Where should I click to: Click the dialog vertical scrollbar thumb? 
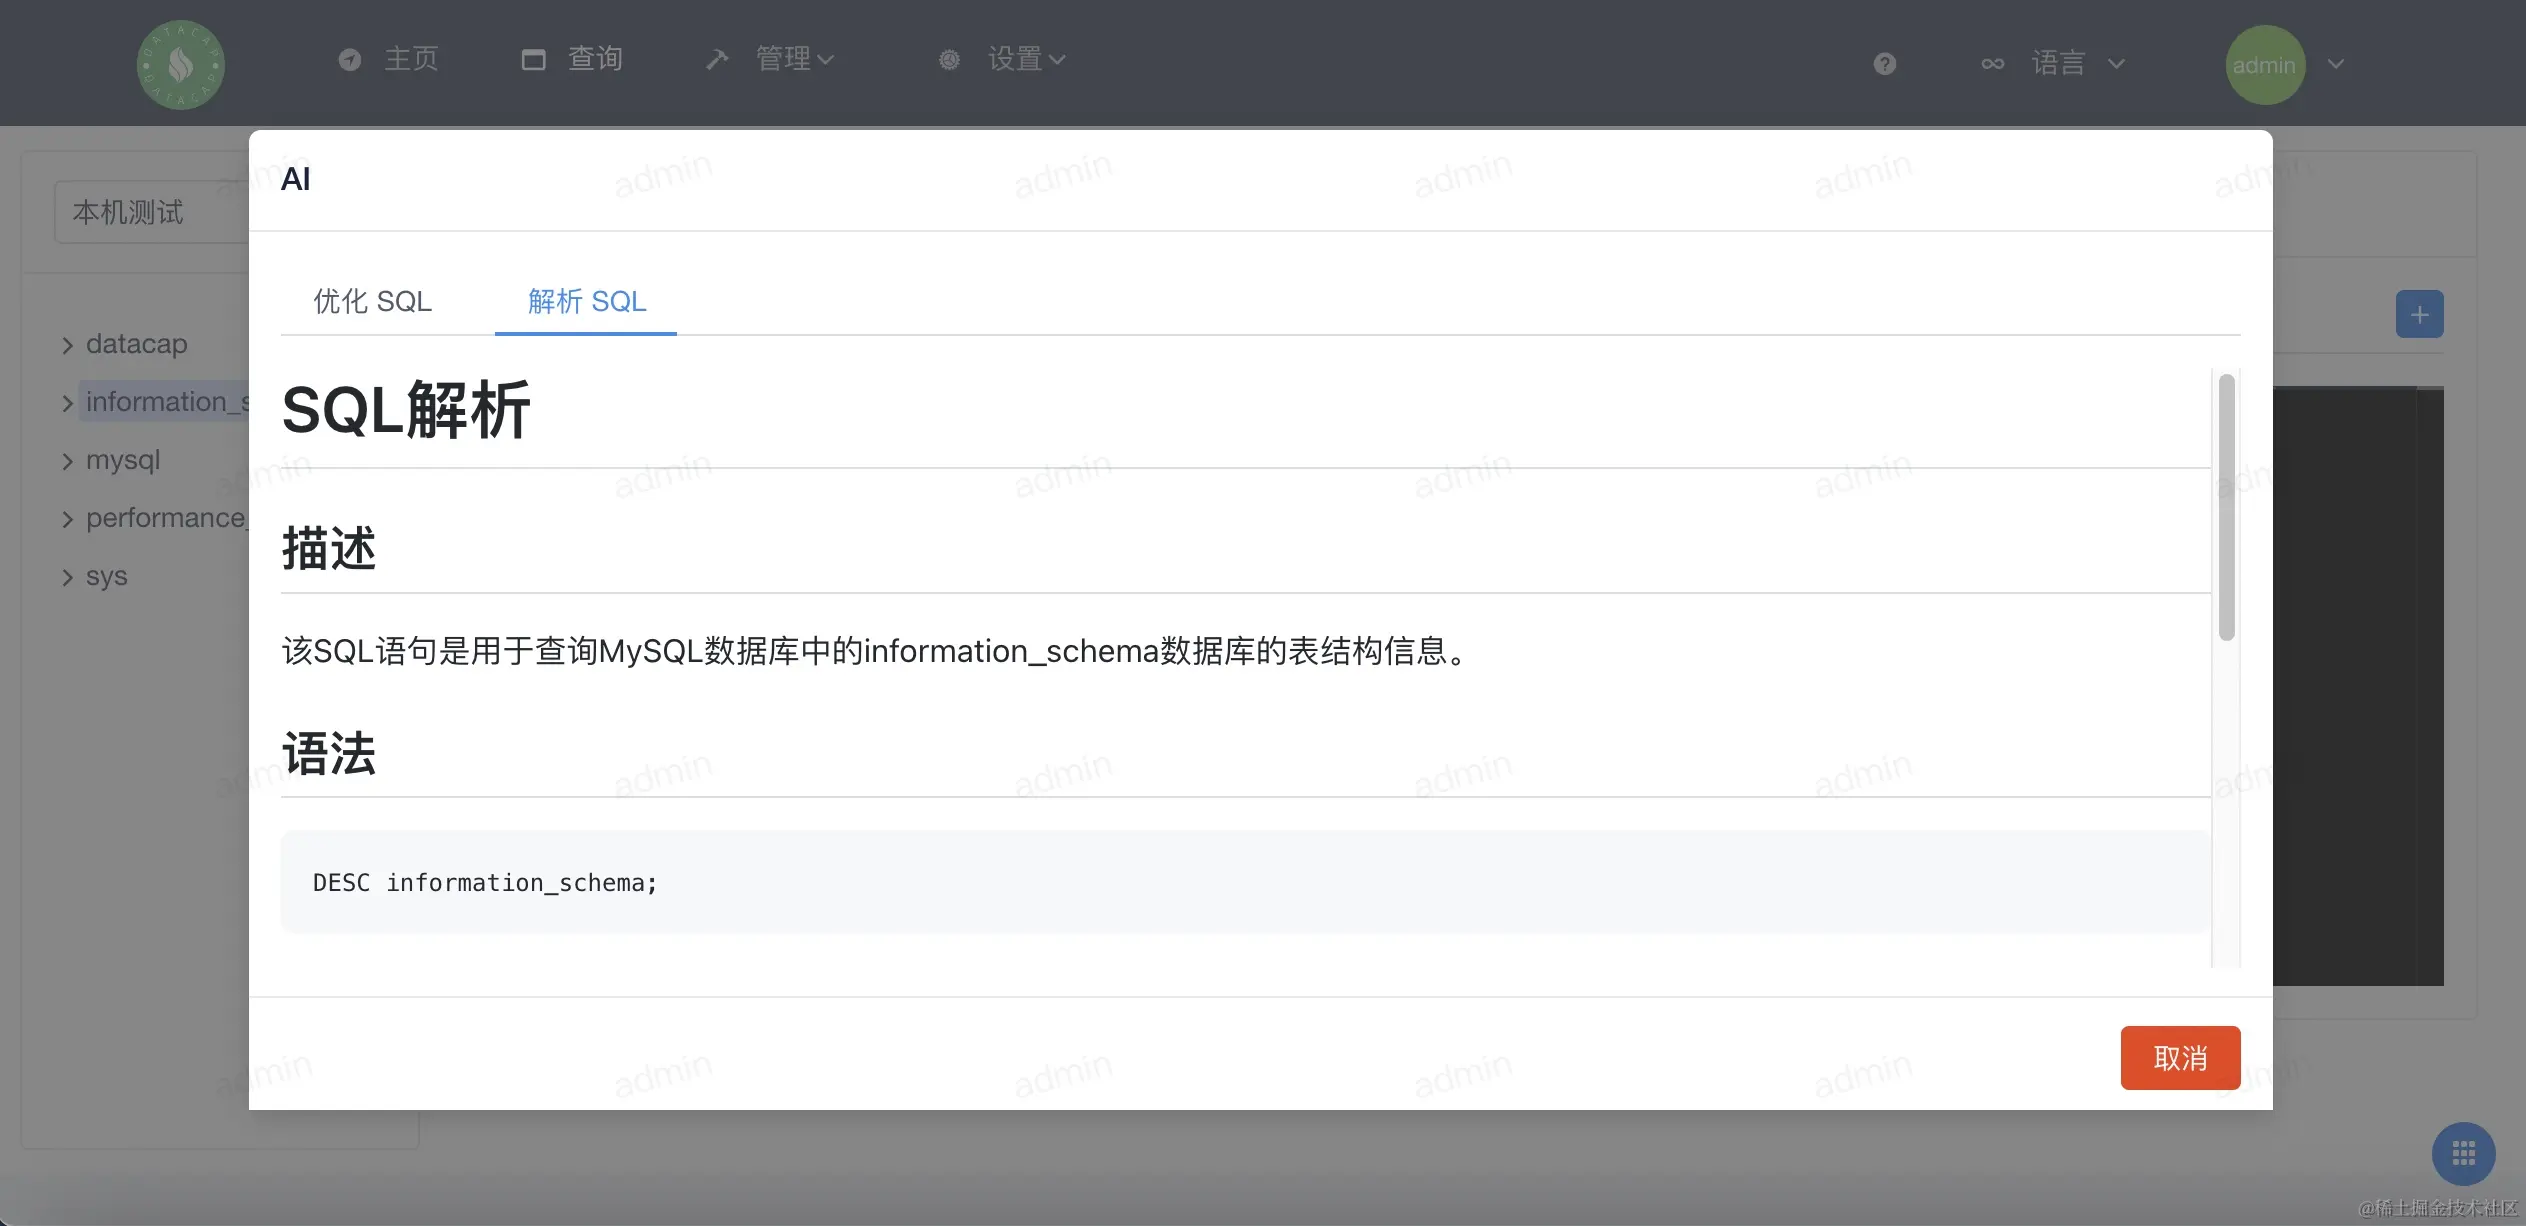pyautogui.click(x=2225, y=506)
